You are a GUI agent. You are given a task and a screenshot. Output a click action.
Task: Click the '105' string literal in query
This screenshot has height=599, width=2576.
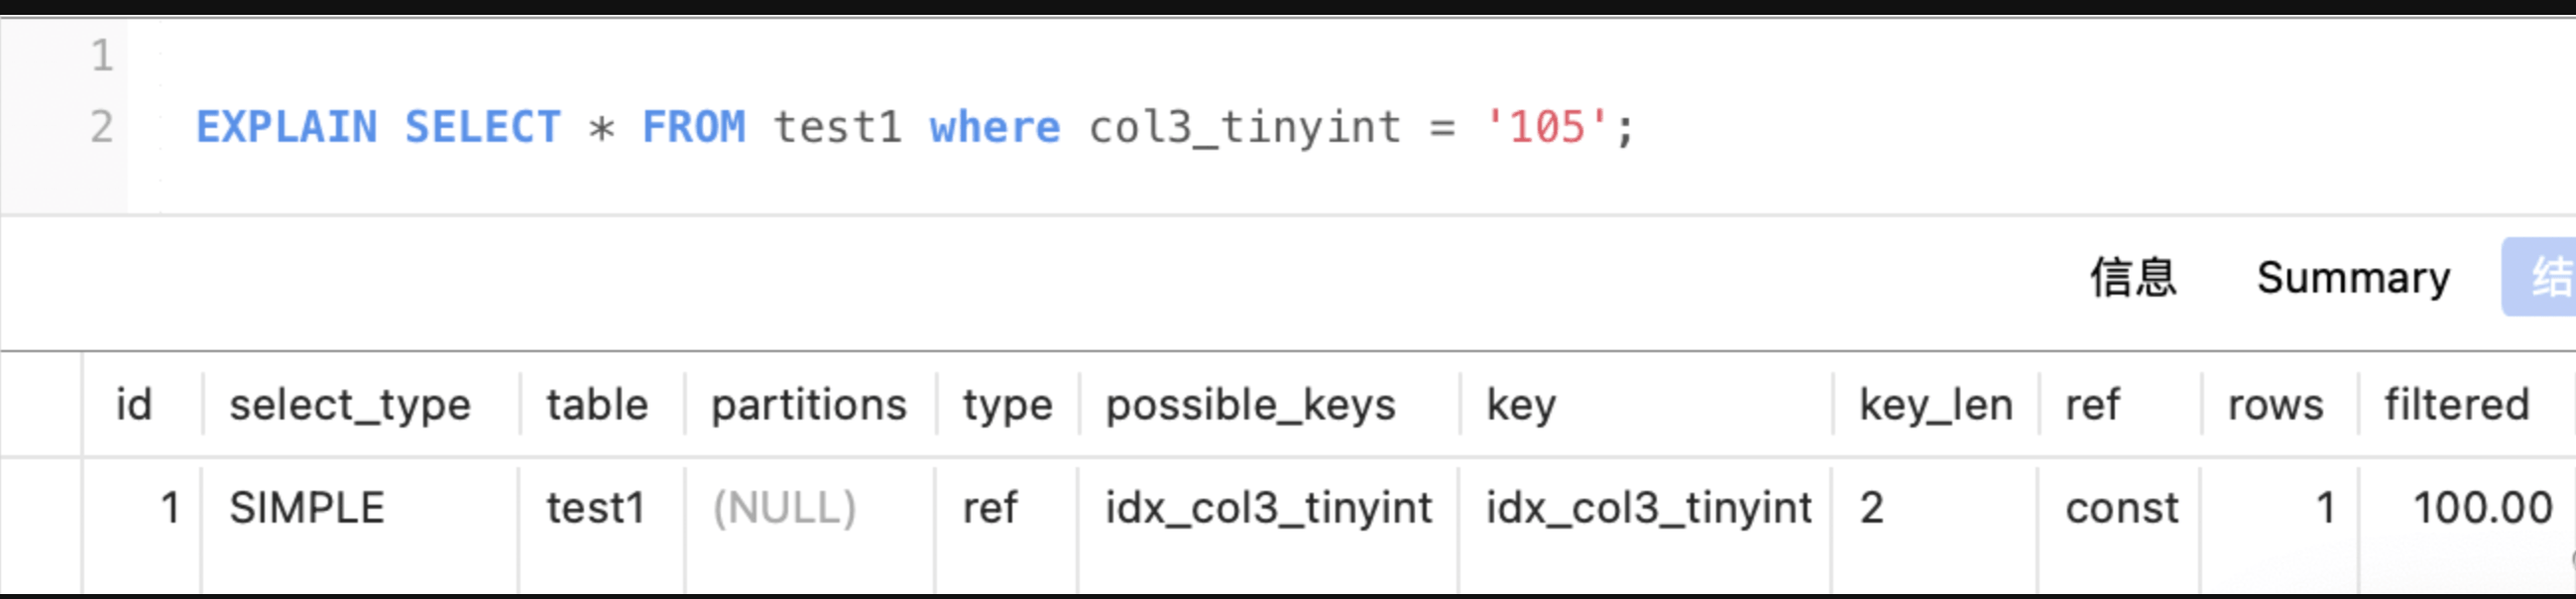[x=1547, y=127]
